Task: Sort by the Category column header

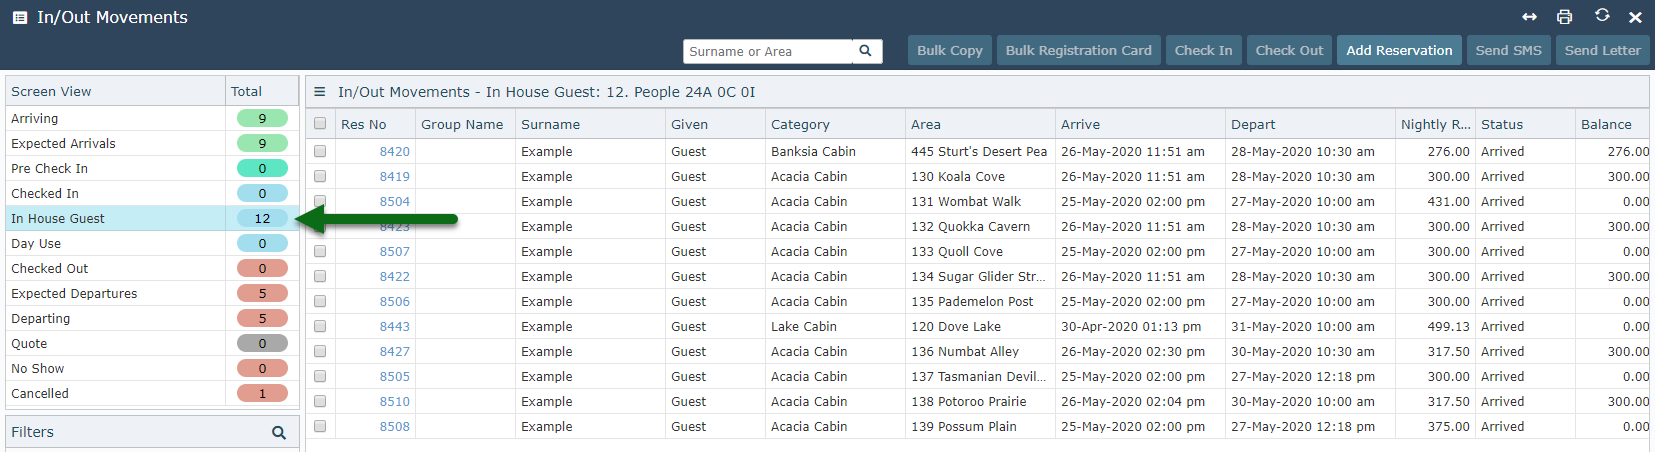Action: 800,124
